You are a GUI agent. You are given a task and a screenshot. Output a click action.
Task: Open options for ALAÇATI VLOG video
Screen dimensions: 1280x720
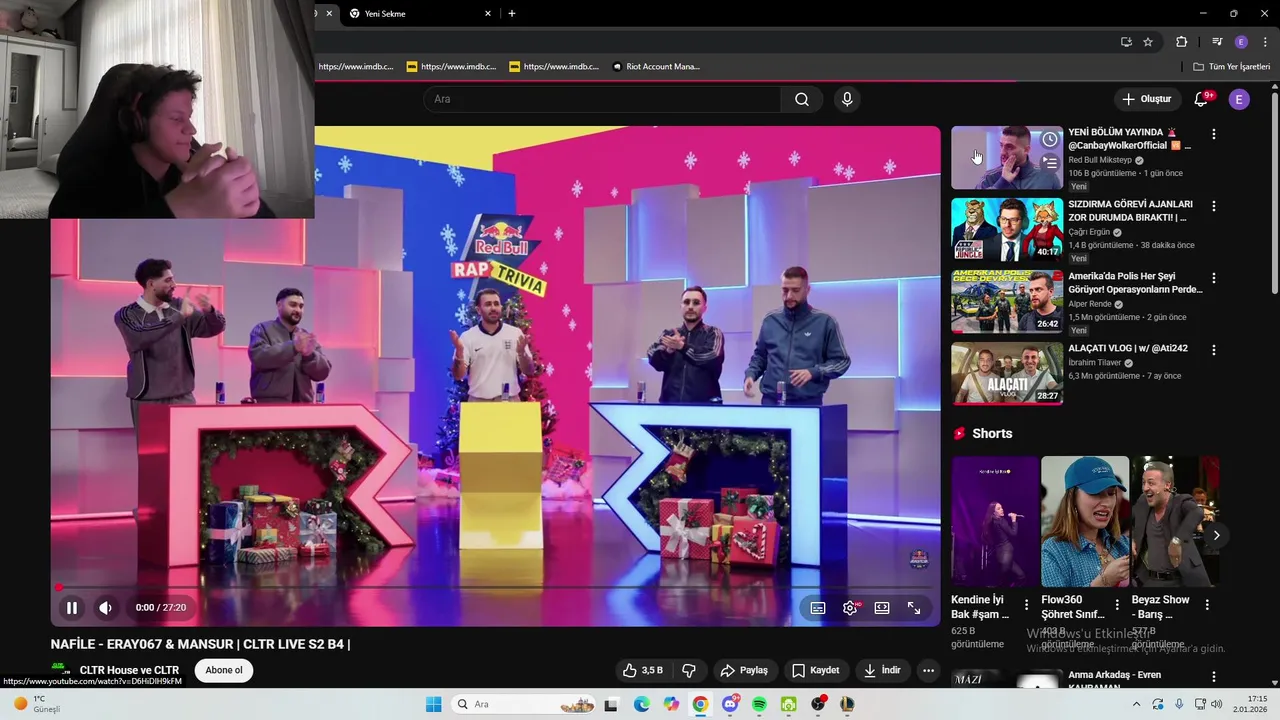[1214, 350]
